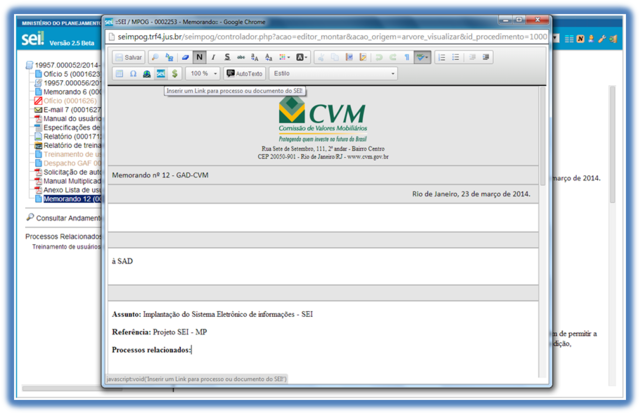The image size is (640, 414).
Task: Insert special character with omega icon
Action: (x=133, y=74)
